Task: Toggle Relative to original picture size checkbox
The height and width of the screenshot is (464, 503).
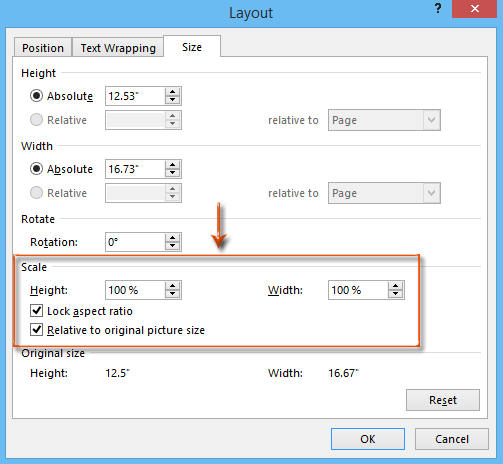Action: pyautogui.click(x=36, y=330)
